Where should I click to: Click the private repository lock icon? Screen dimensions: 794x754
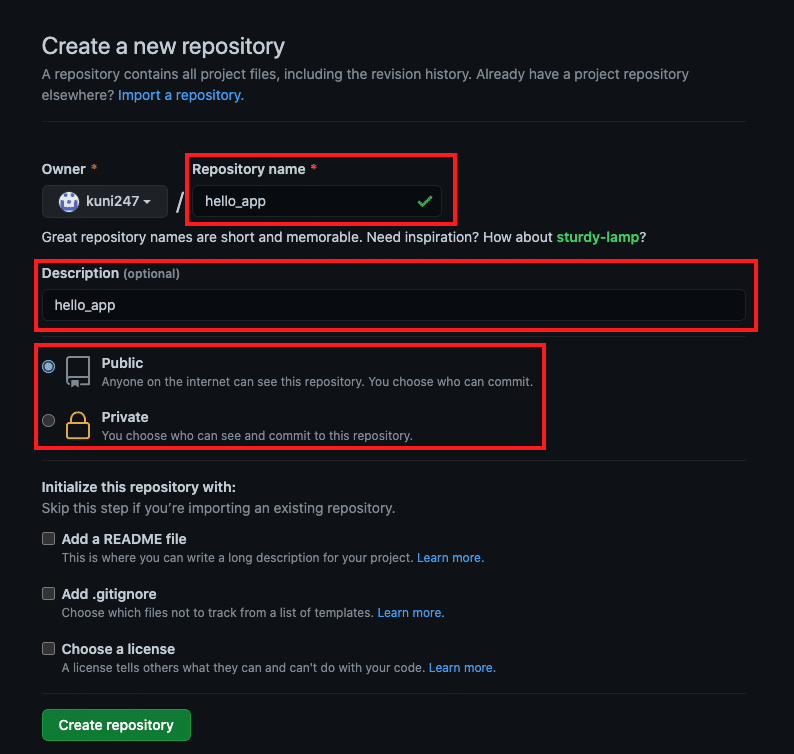(x=78, y=425)
